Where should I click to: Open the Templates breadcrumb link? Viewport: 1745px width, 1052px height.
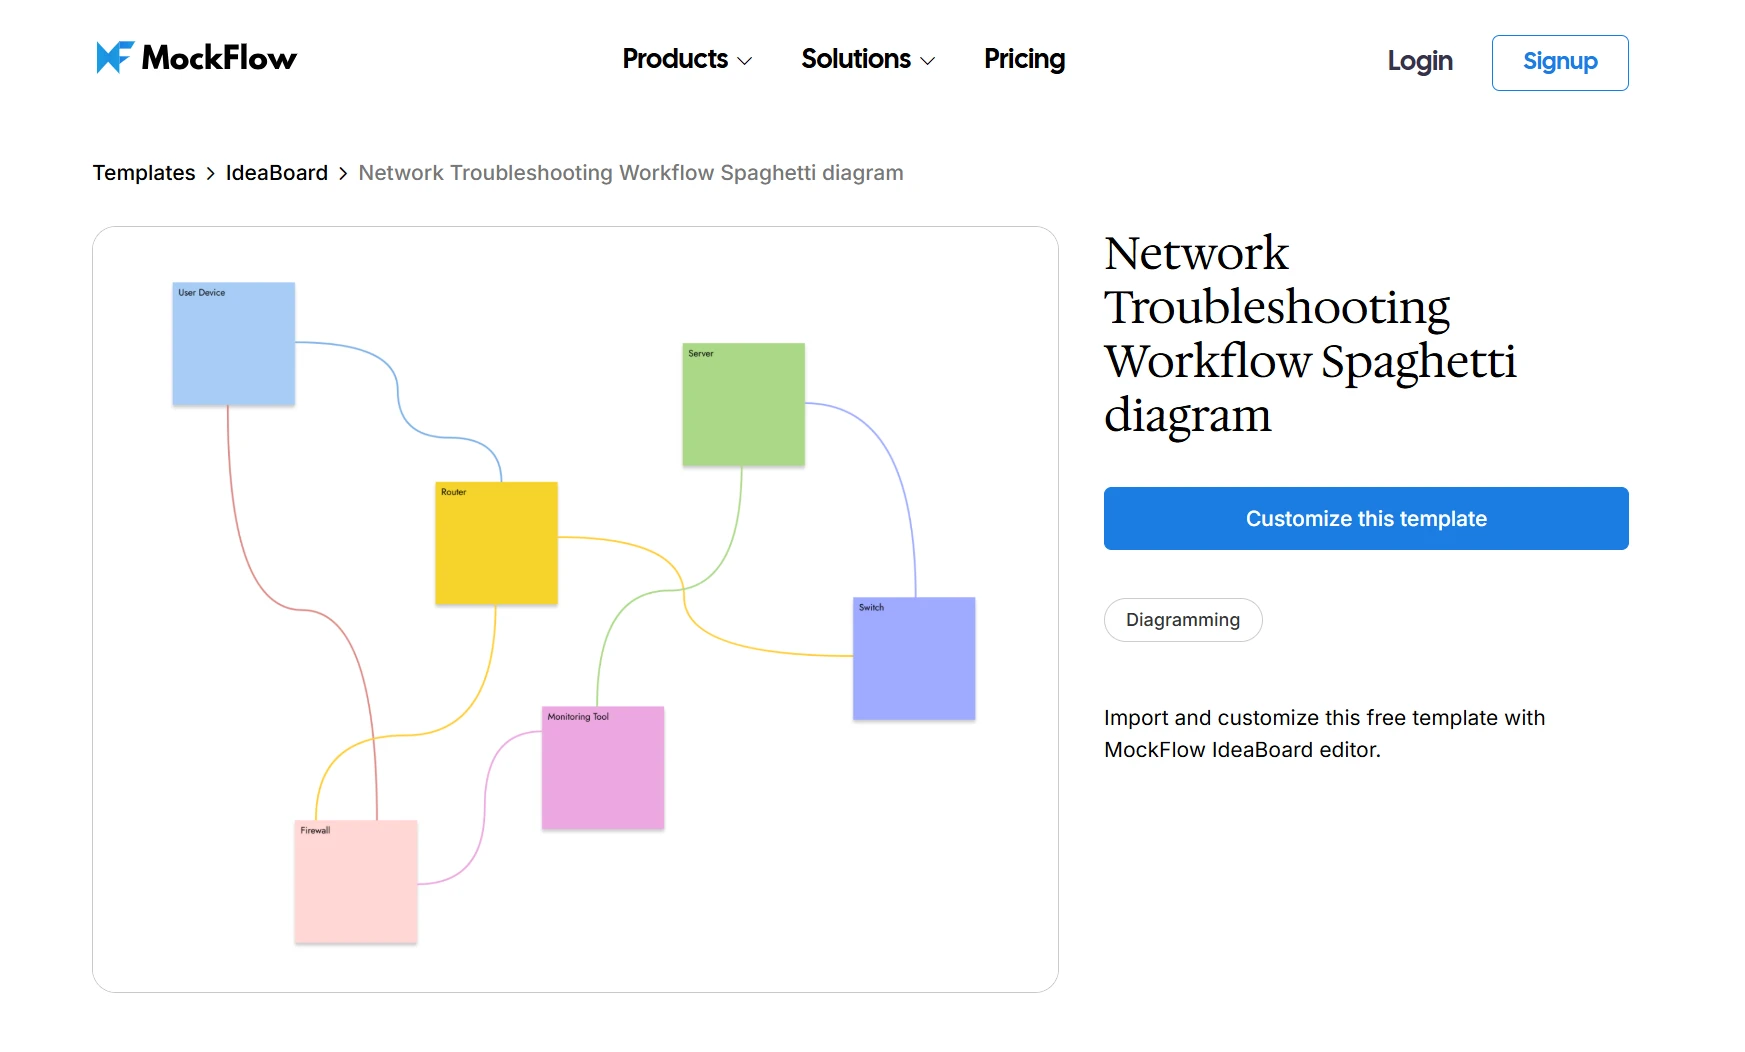pos(144,173)
